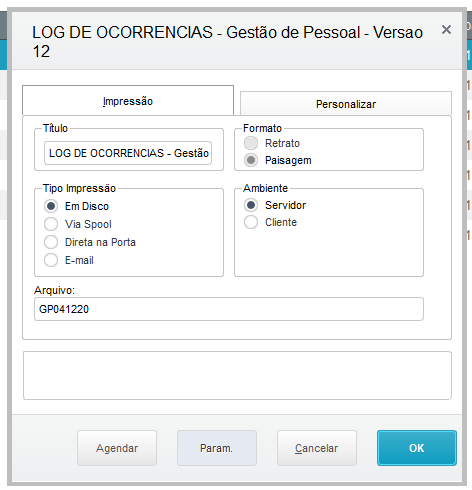Click the Agendar button
Screen dimensions: 472x490
117,448
